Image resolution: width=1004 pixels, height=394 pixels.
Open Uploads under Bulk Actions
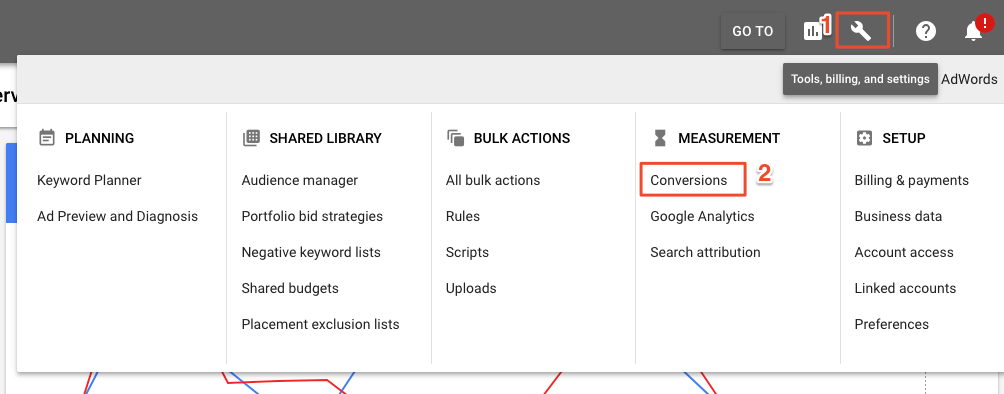(x=471, y=288)
